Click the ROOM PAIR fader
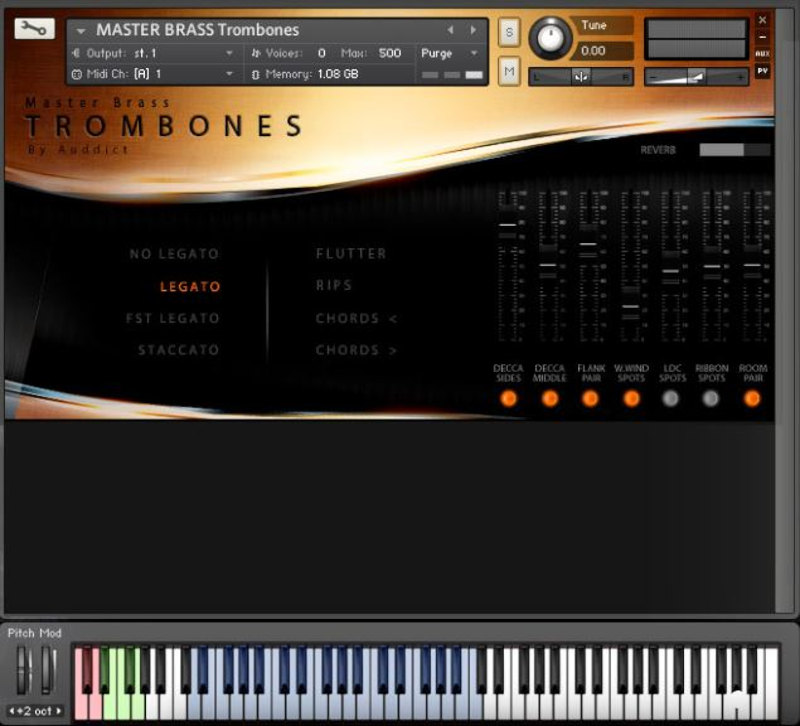 [x=752, y=265]
